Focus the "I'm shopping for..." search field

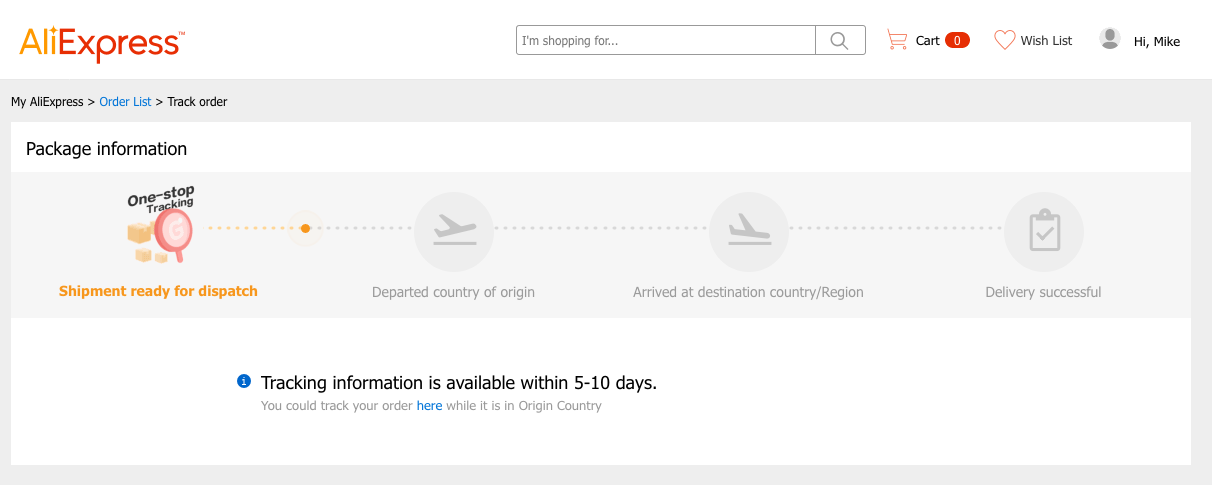[666, 40]
